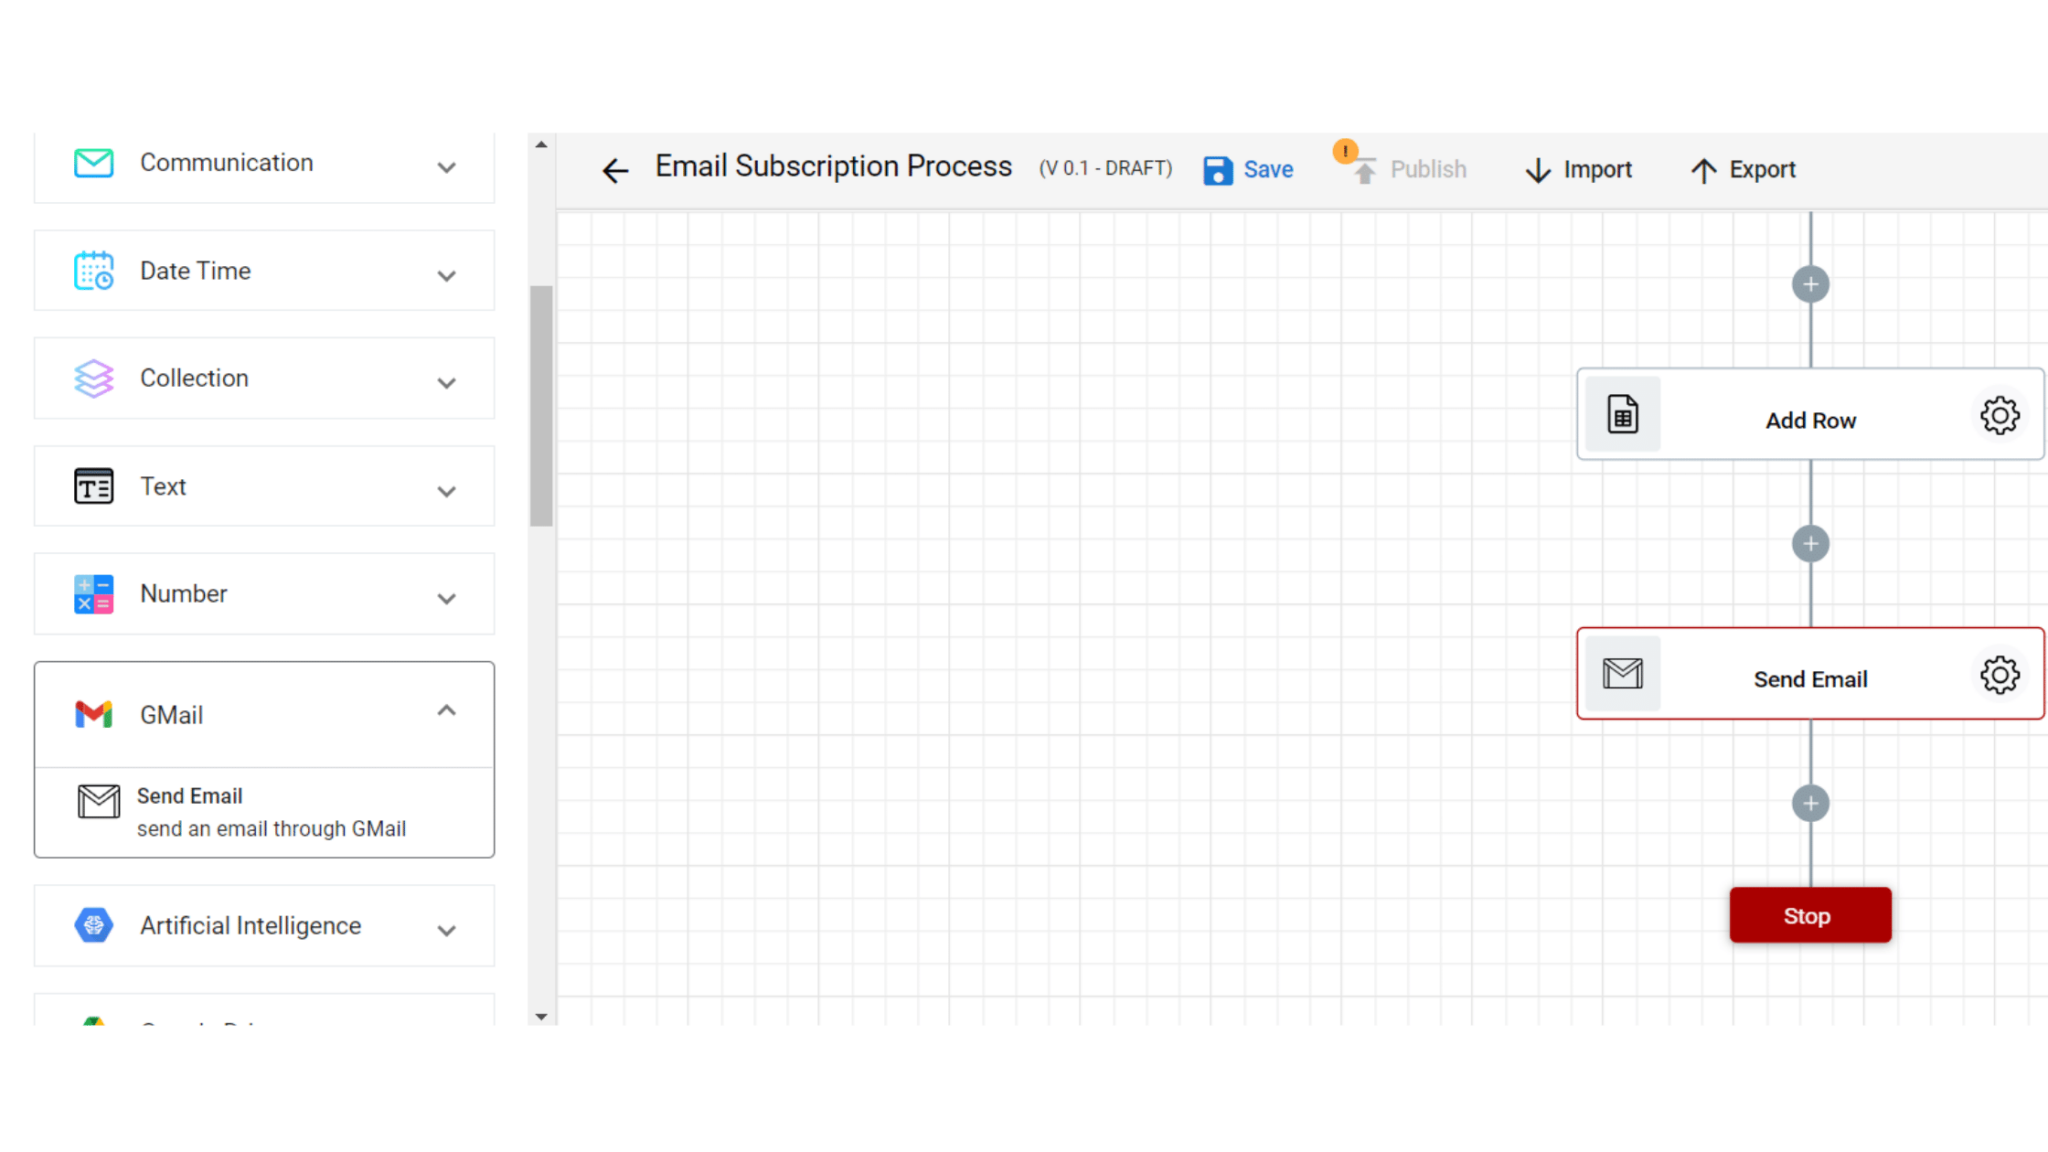Click the Date Time calendar icon
Screen dimensions: 2048x1152
[x=94, y=271]
